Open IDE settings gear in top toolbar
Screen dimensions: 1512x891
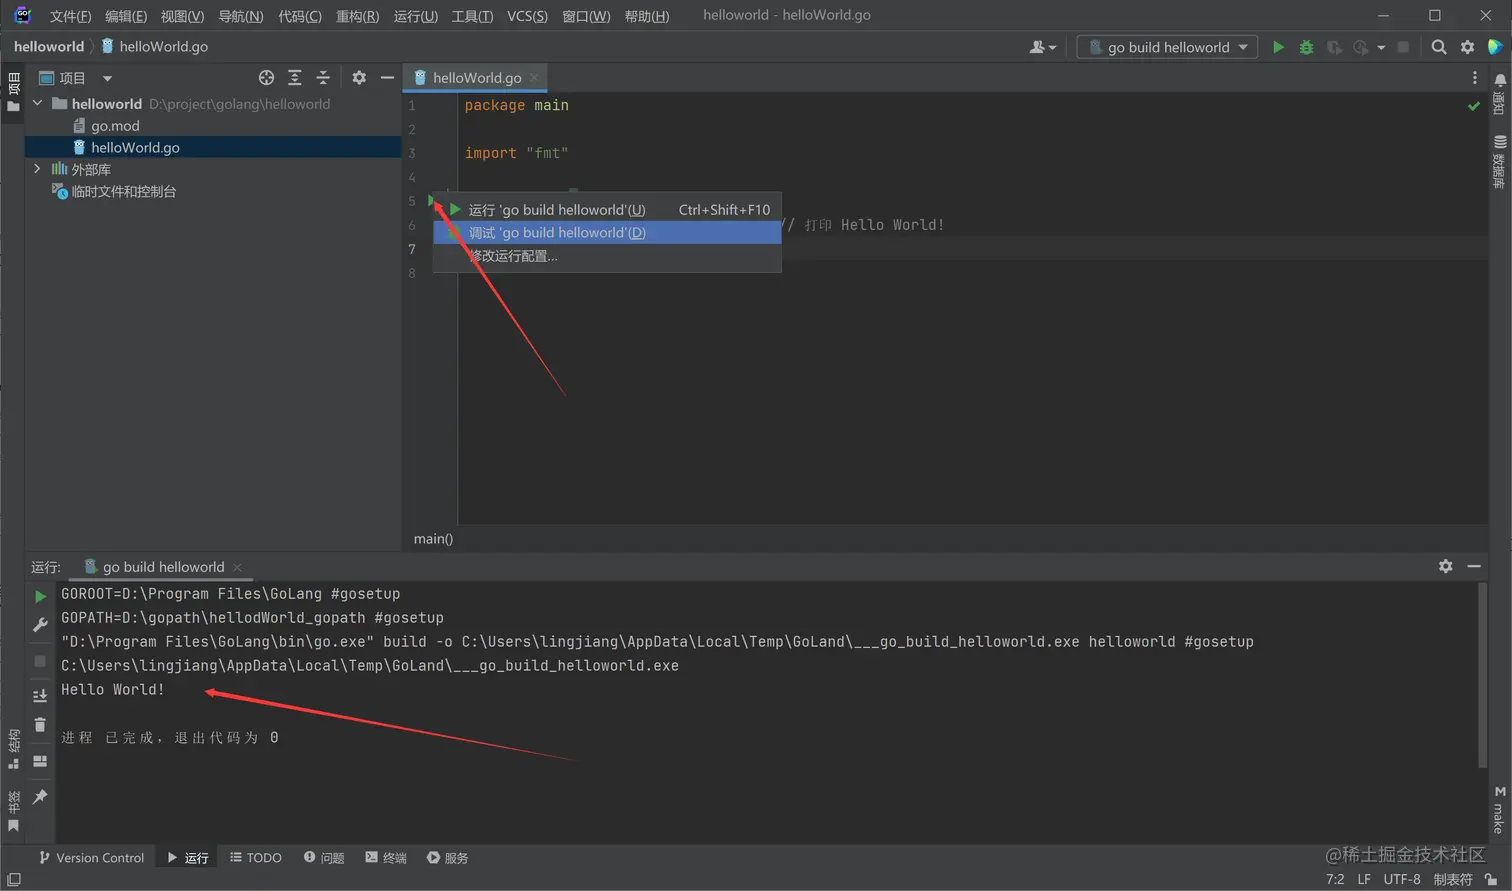click(1467, 47)
